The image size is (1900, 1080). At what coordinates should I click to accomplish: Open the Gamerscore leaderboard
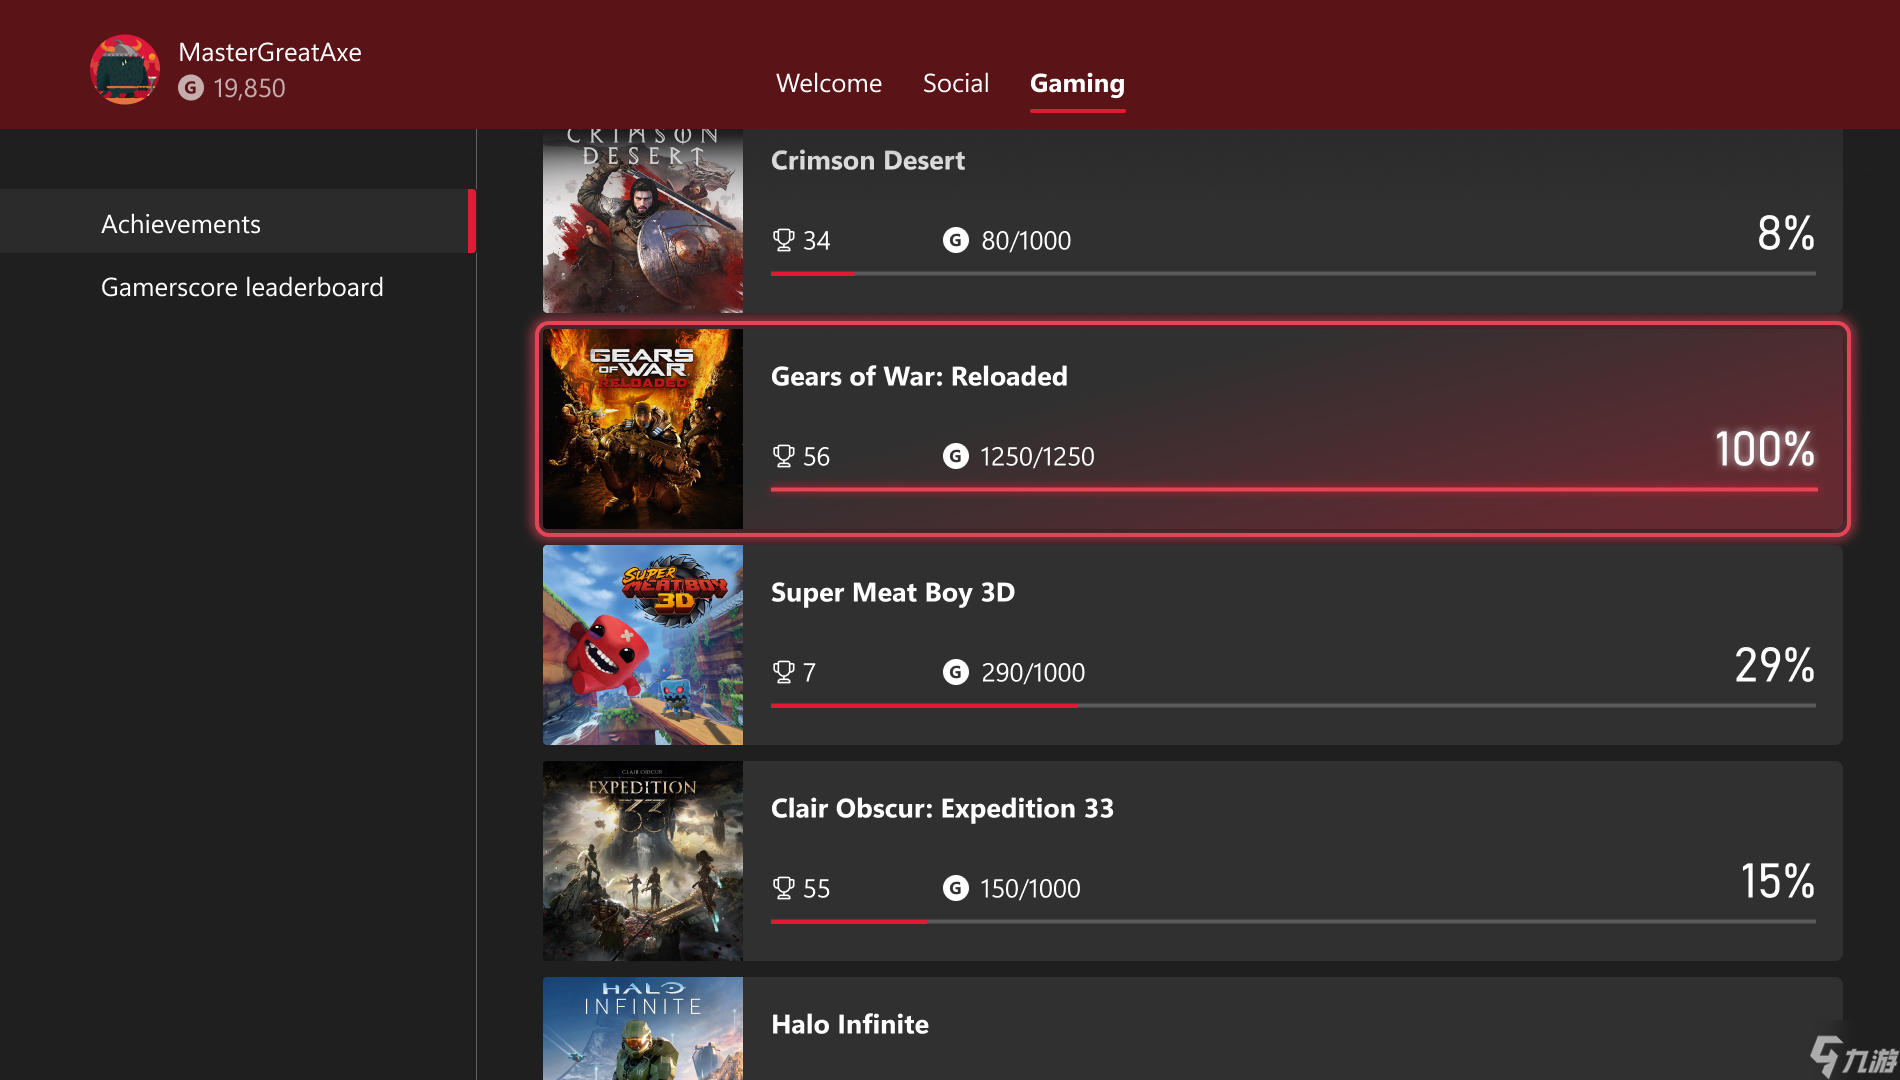coord(242,287)
